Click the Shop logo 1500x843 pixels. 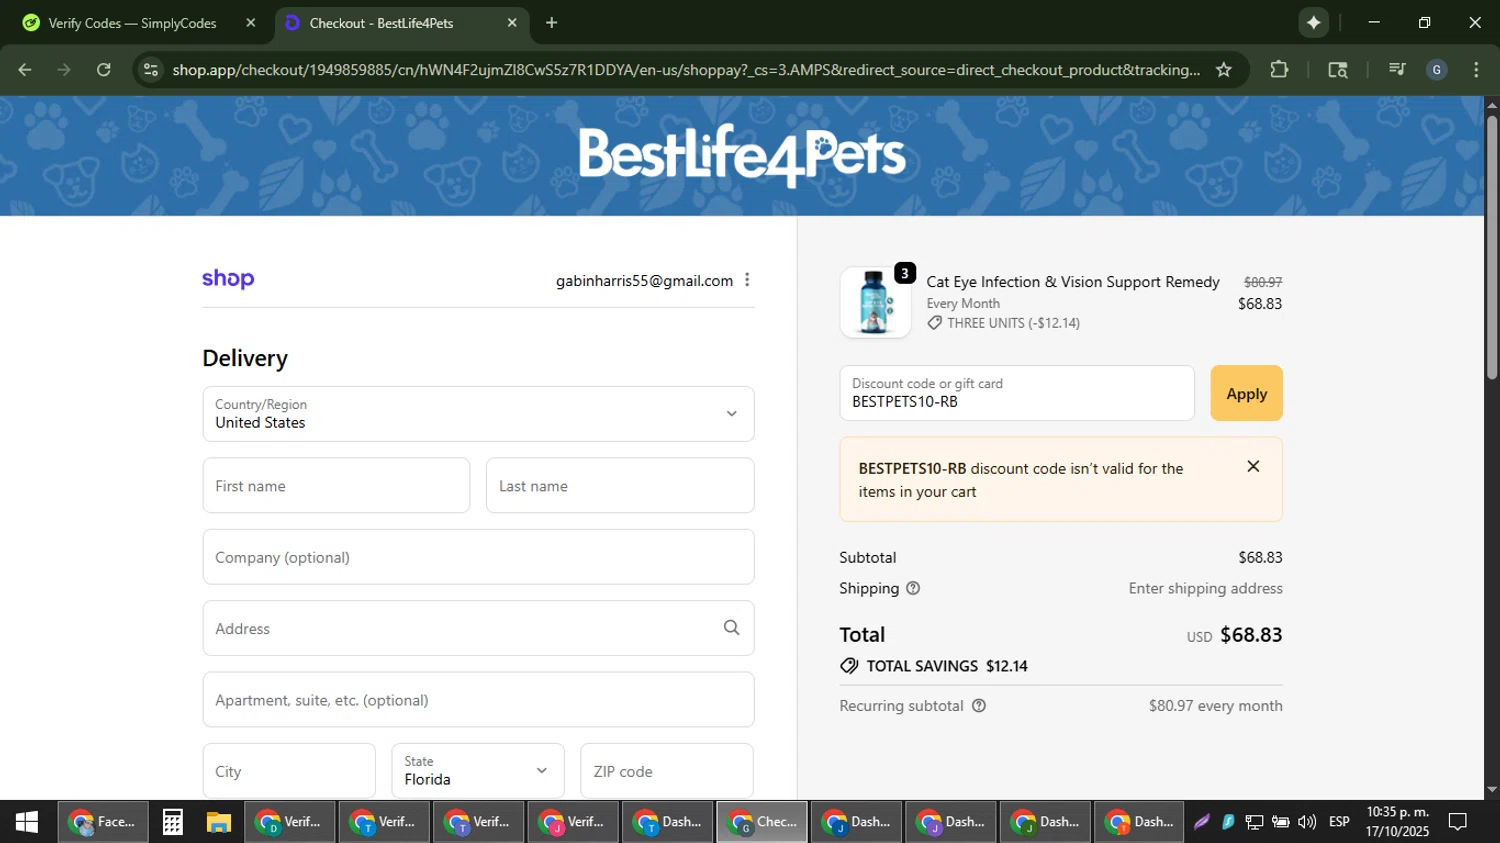tap(228, 279)
